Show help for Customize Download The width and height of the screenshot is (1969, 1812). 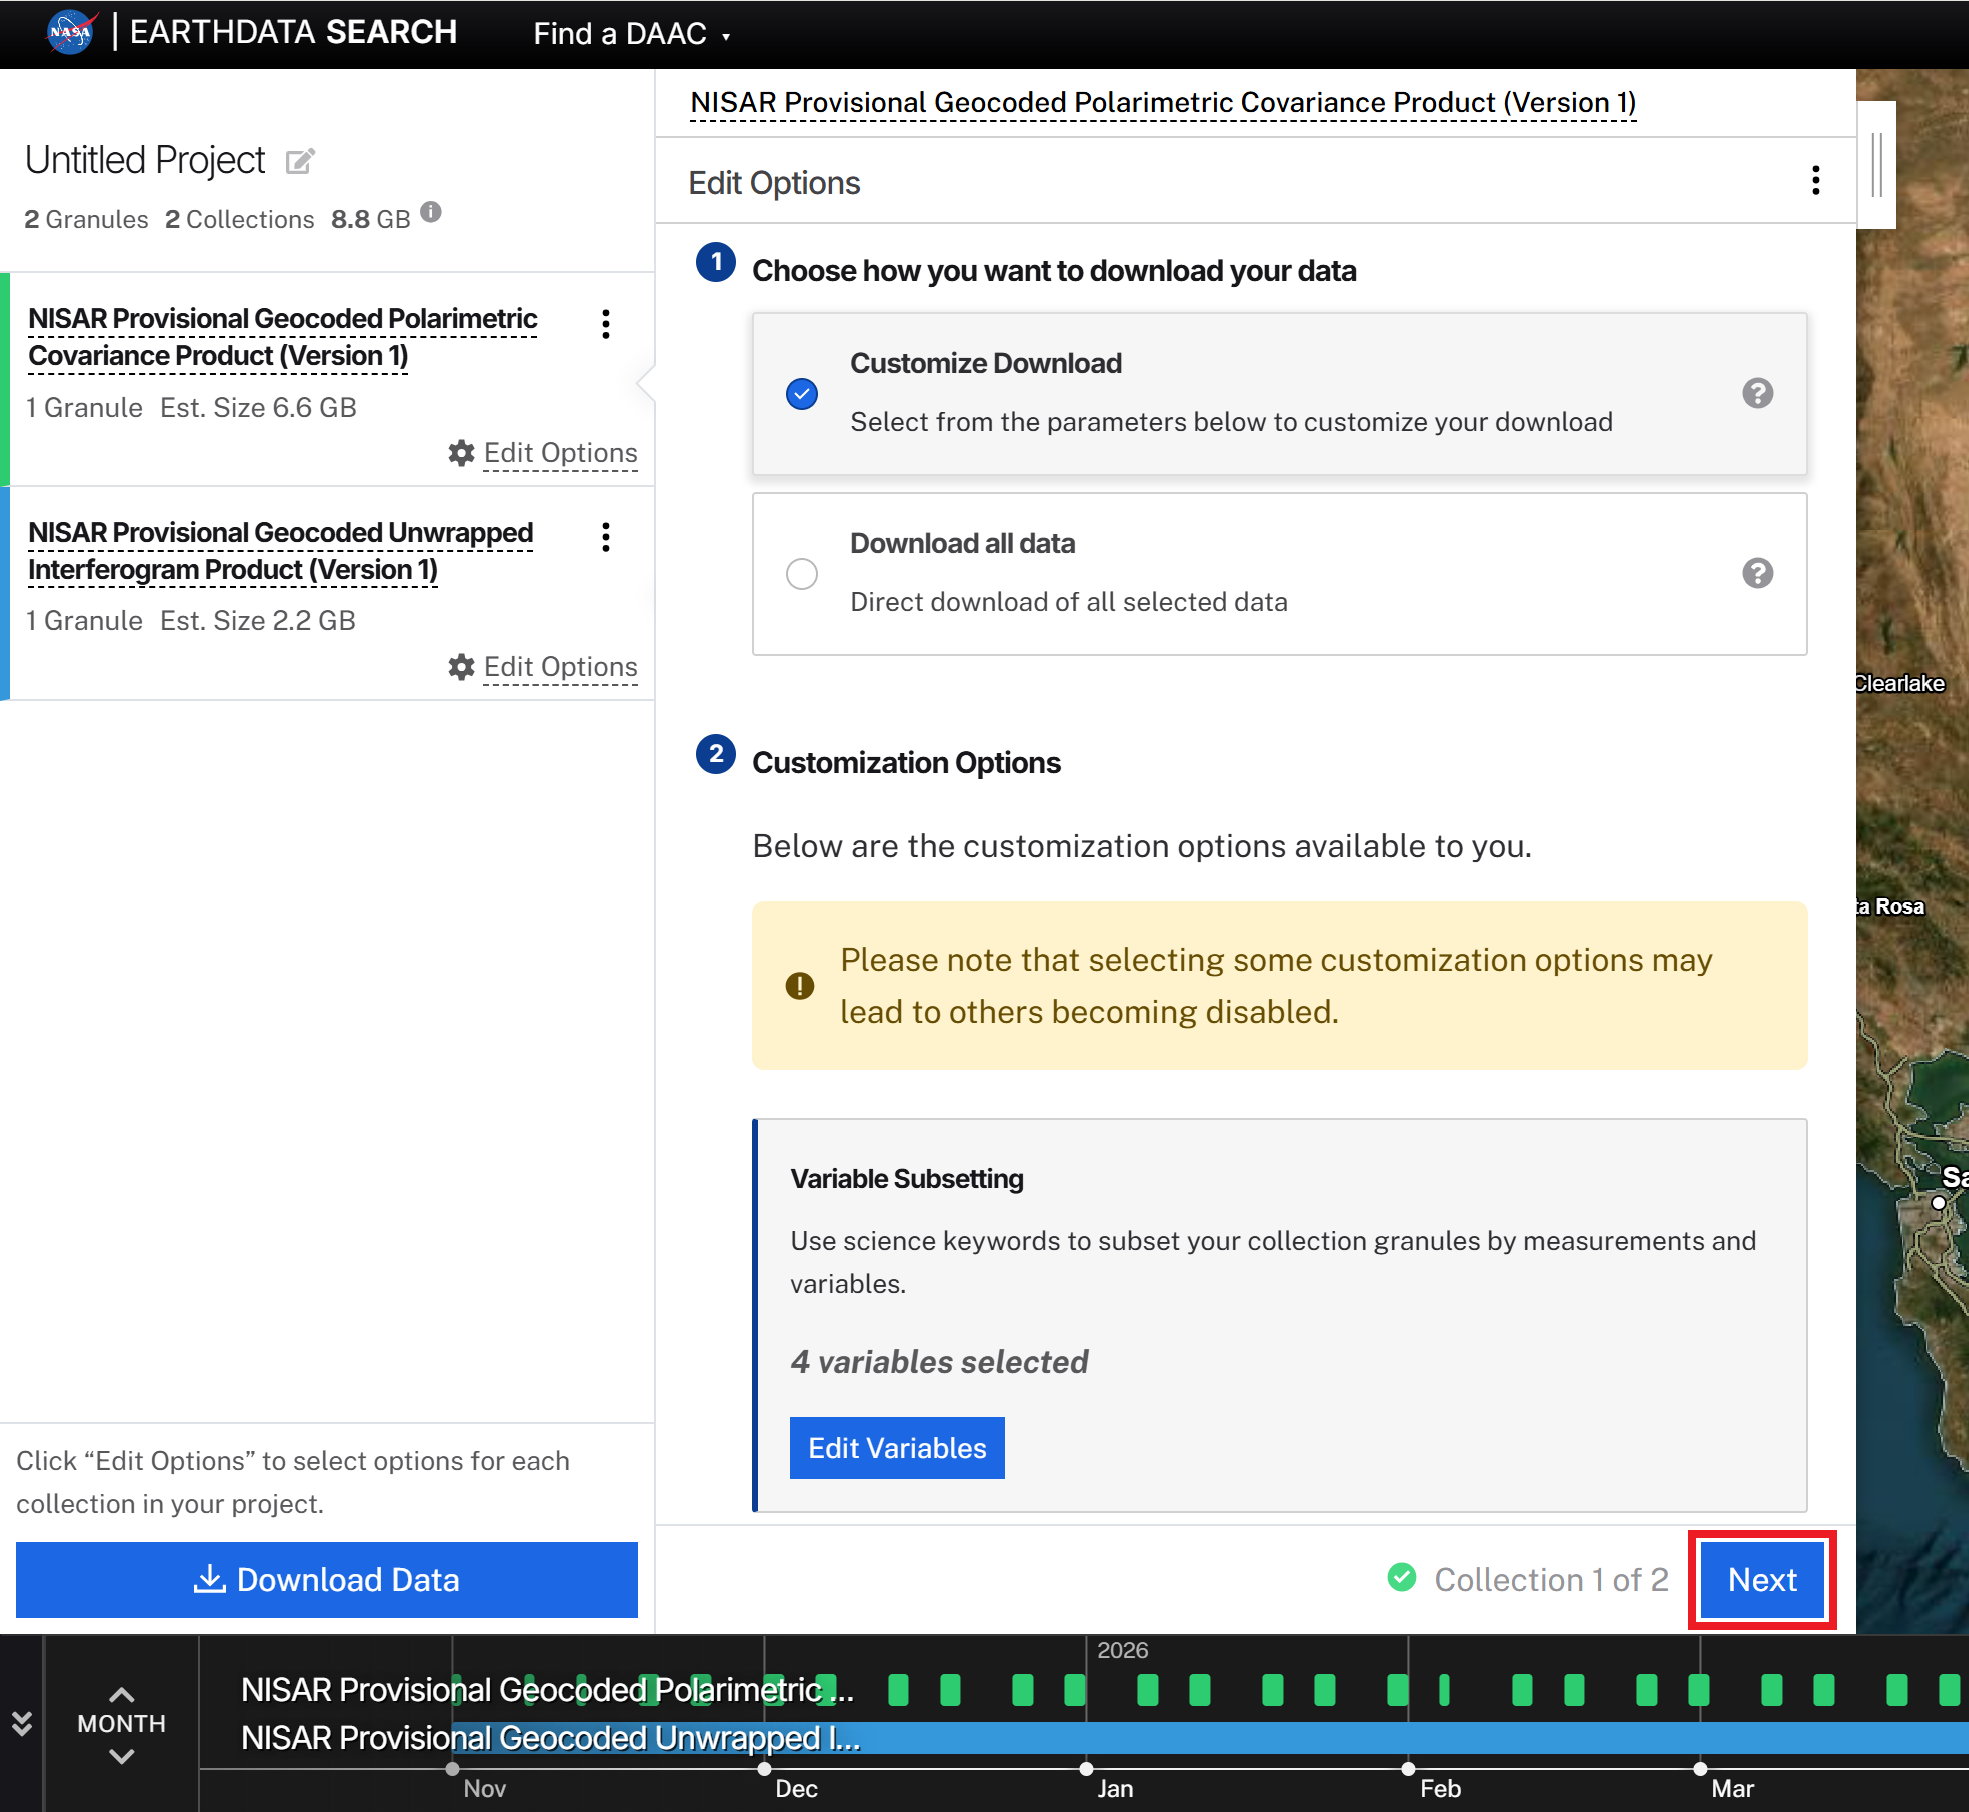pos(1758,393)
